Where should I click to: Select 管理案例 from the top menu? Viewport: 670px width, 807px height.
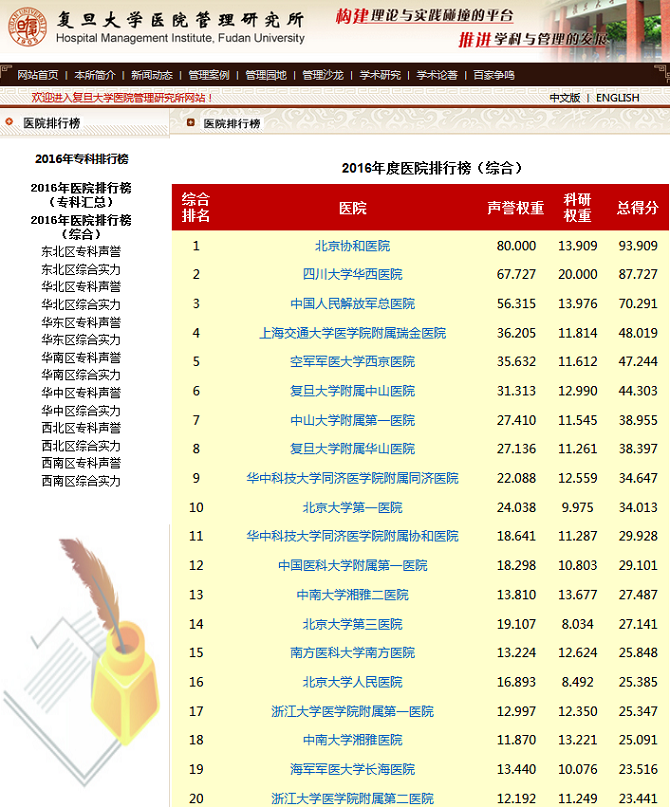pos(208,75)
